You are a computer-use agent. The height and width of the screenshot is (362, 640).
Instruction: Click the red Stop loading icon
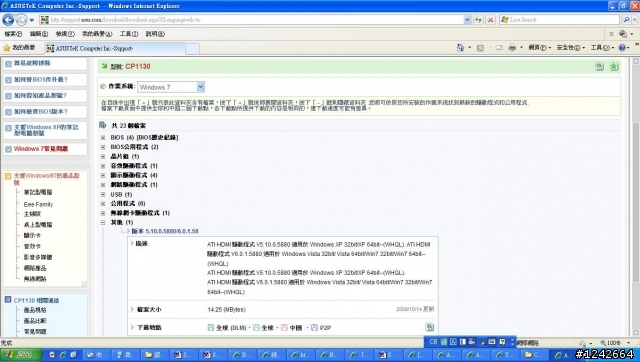tap(491, 20)
